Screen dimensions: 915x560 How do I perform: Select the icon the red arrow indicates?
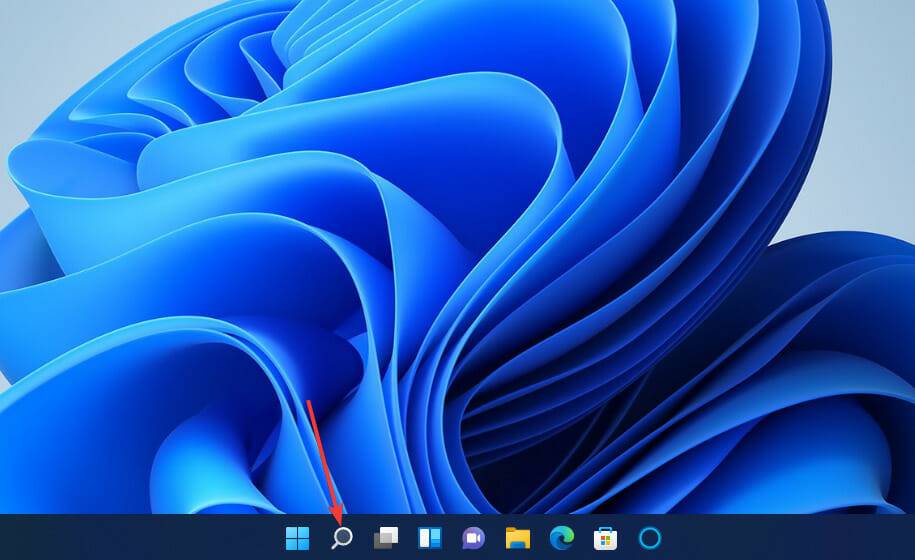tap(341, 538)
